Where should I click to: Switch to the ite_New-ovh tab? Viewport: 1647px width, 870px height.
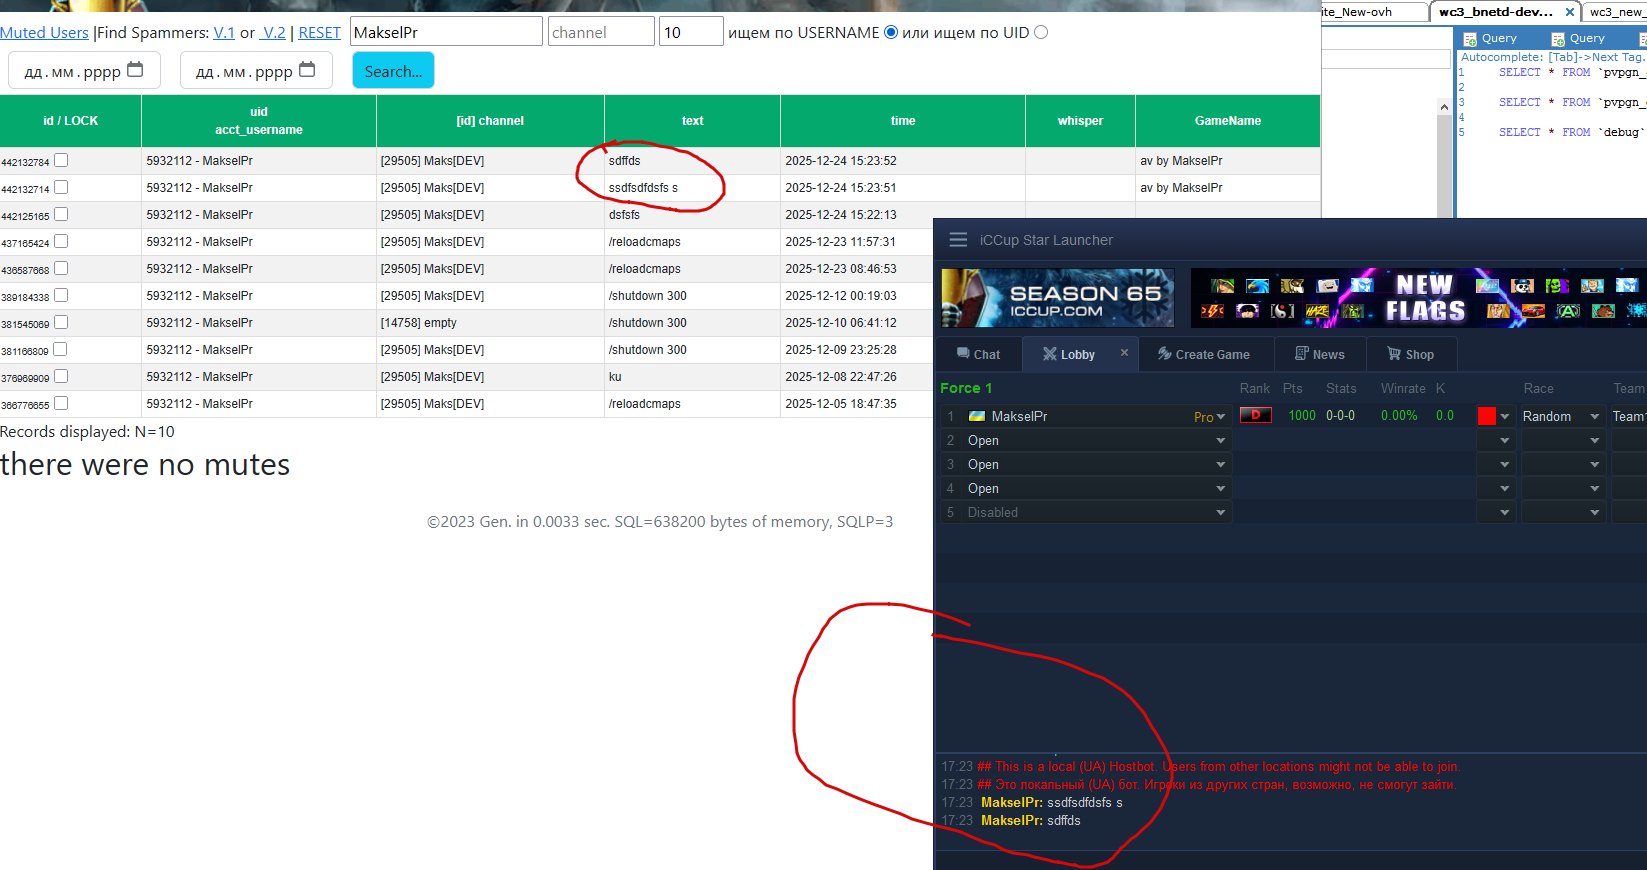(x=1375, y=12)
